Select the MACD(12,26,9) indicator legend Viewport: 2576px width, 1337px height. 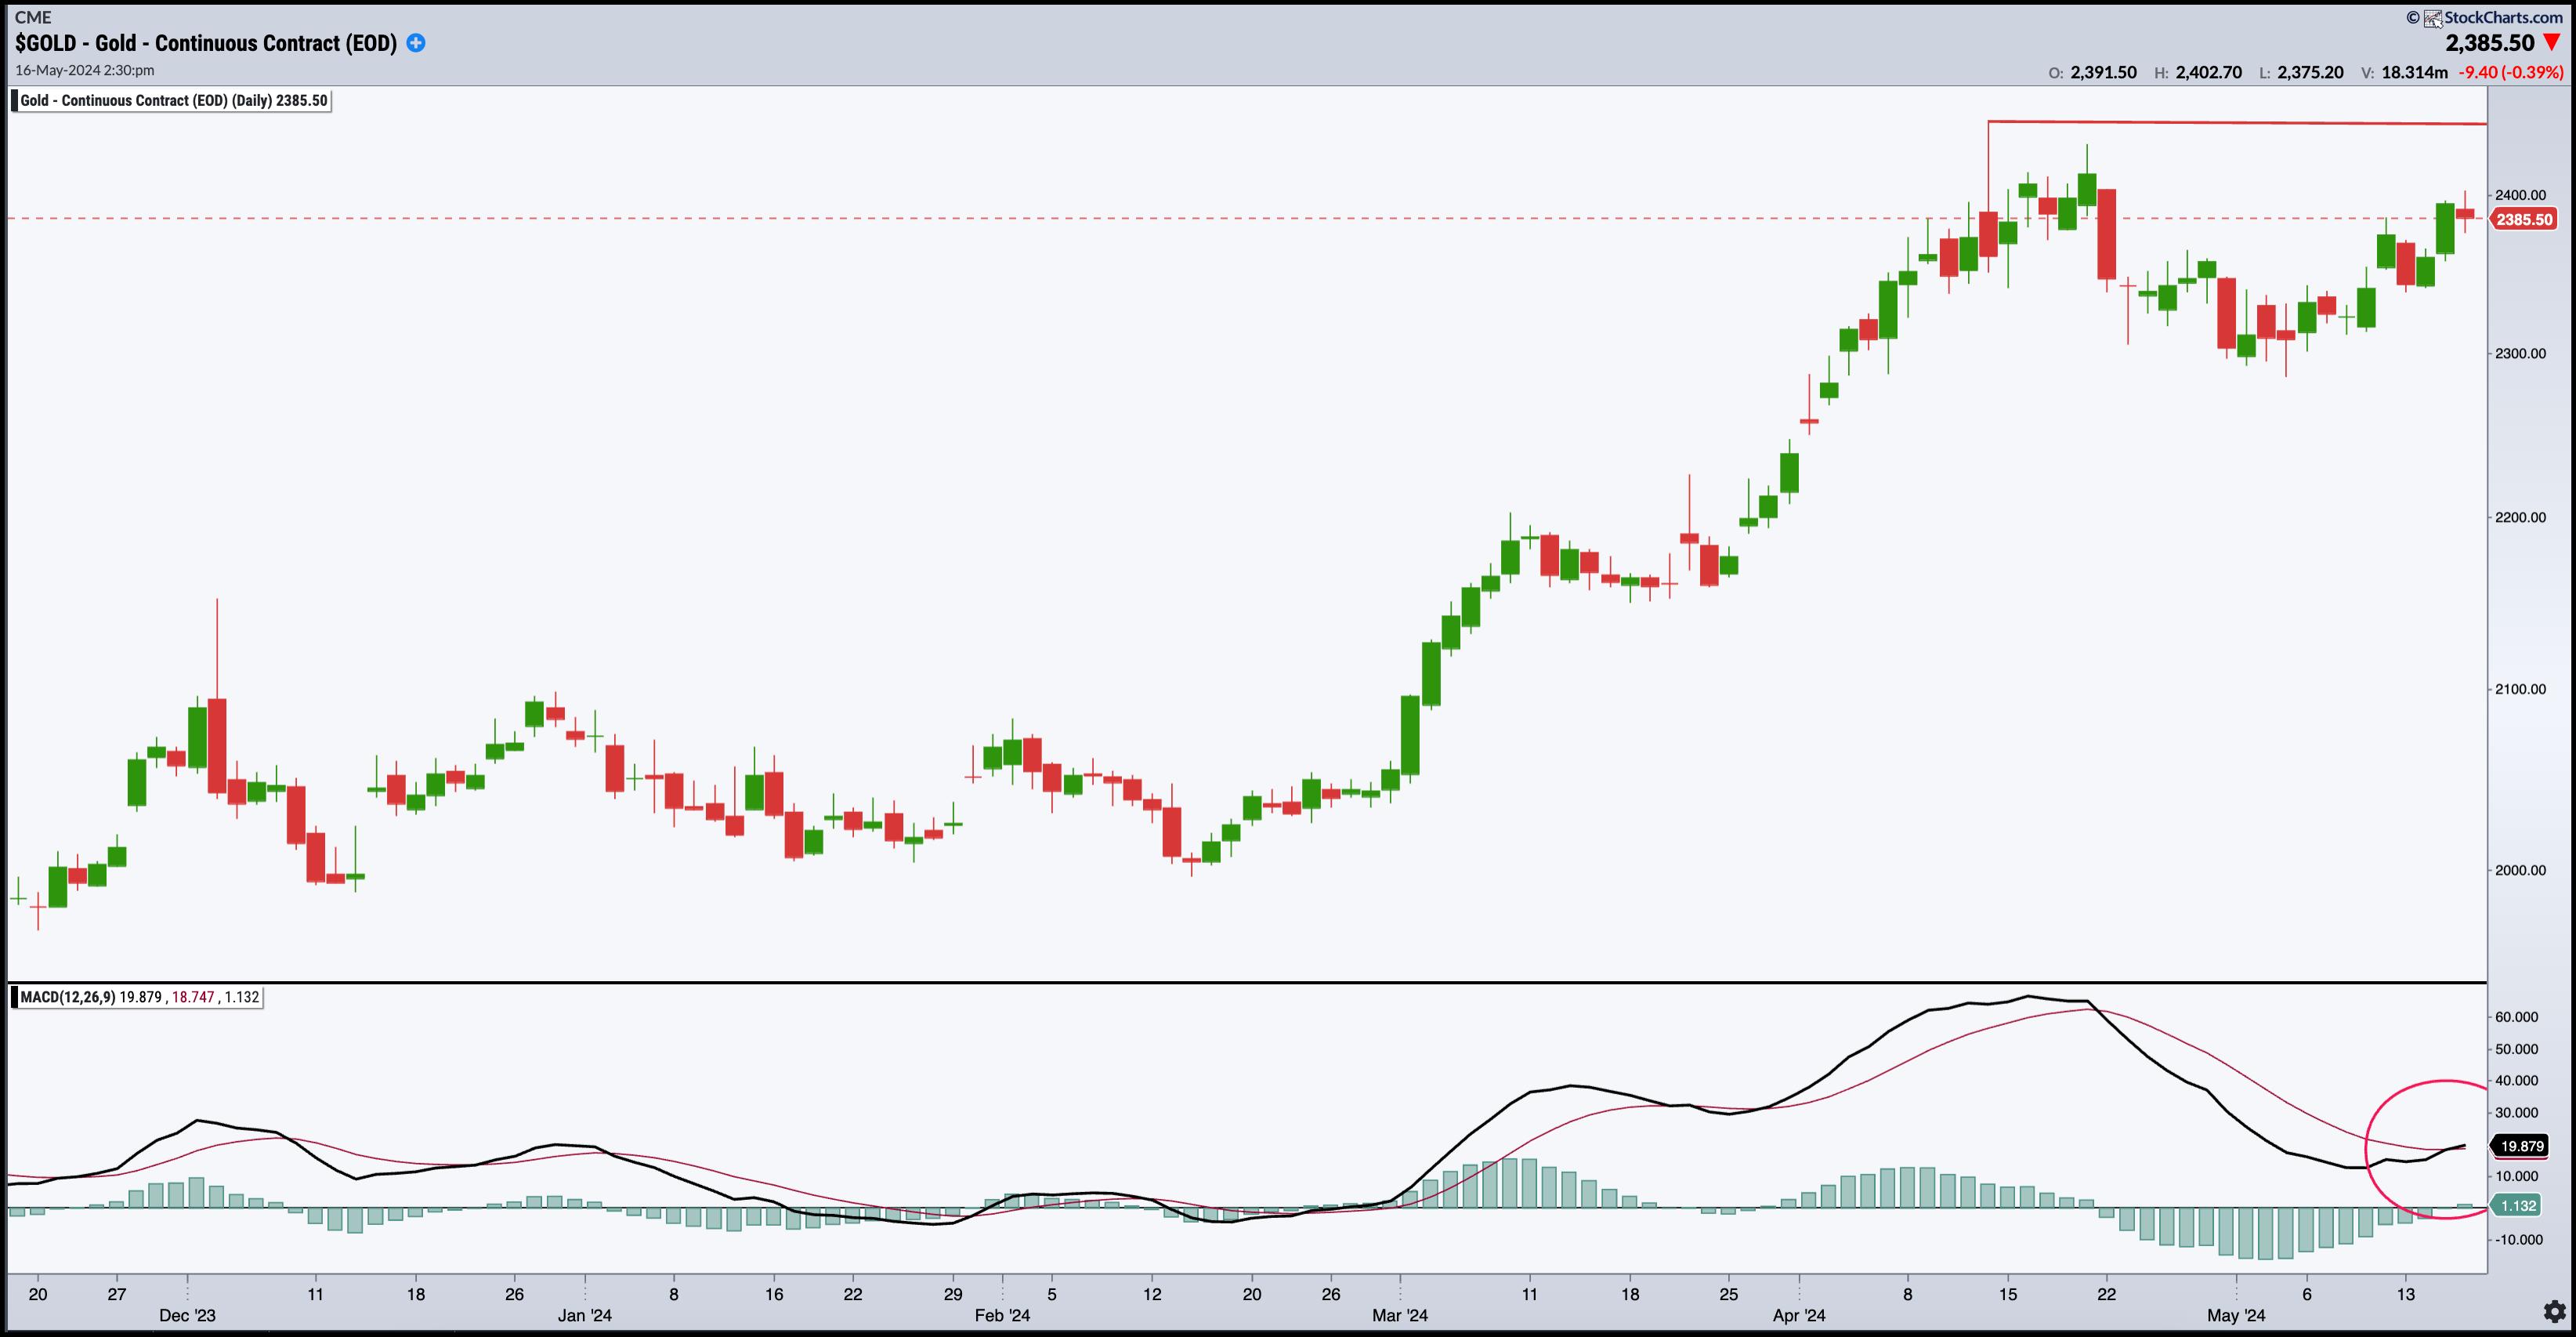[67, 997]
